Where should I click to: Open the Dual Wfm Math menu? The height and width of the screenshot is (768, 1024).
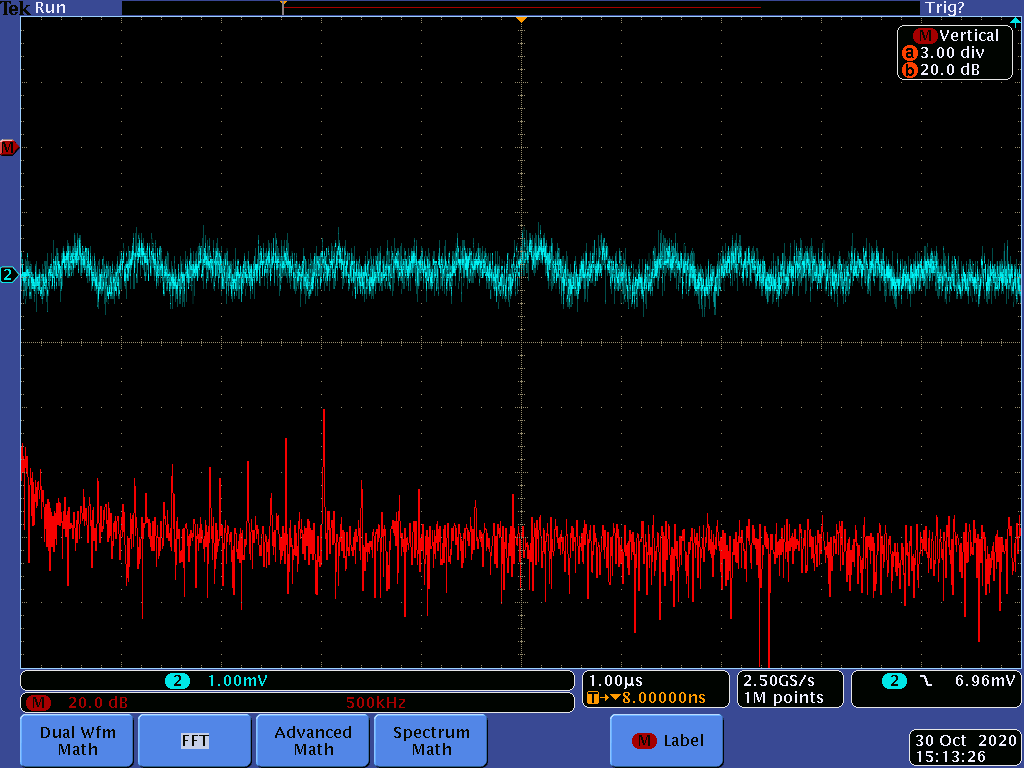point(78,740)
